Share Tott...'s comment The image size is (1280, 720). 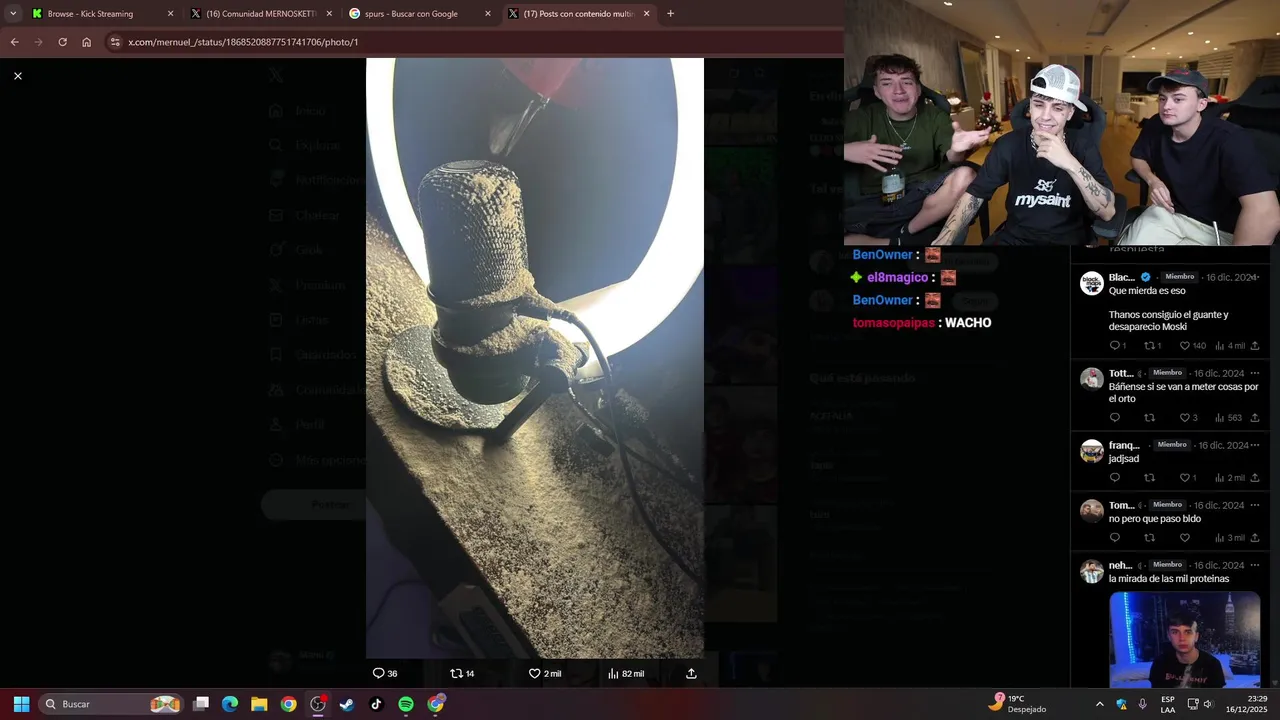tap(1255, 418)
